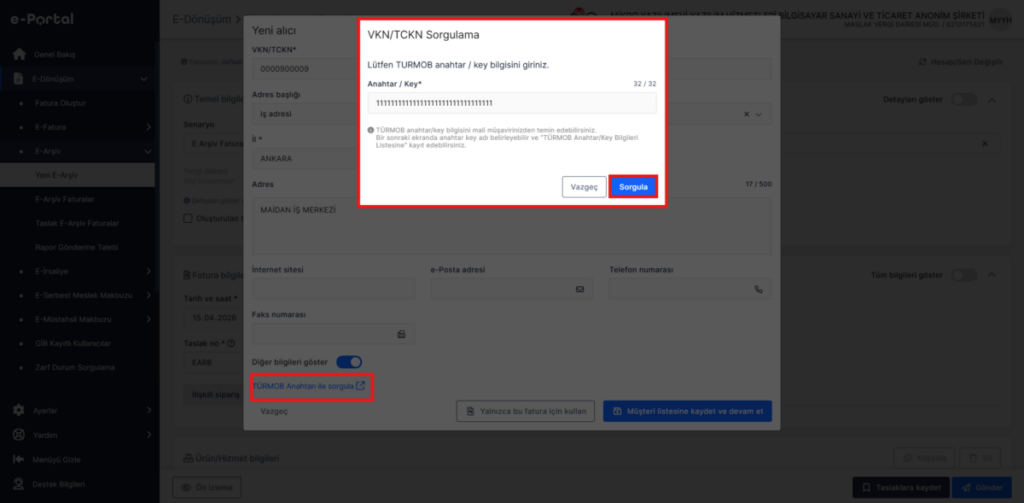This screenshot has width=1024, height=503.
Task: Expand E-Müstahsil Makbuzu submenu
Action: pyautogui.click(x=148, y=319)
